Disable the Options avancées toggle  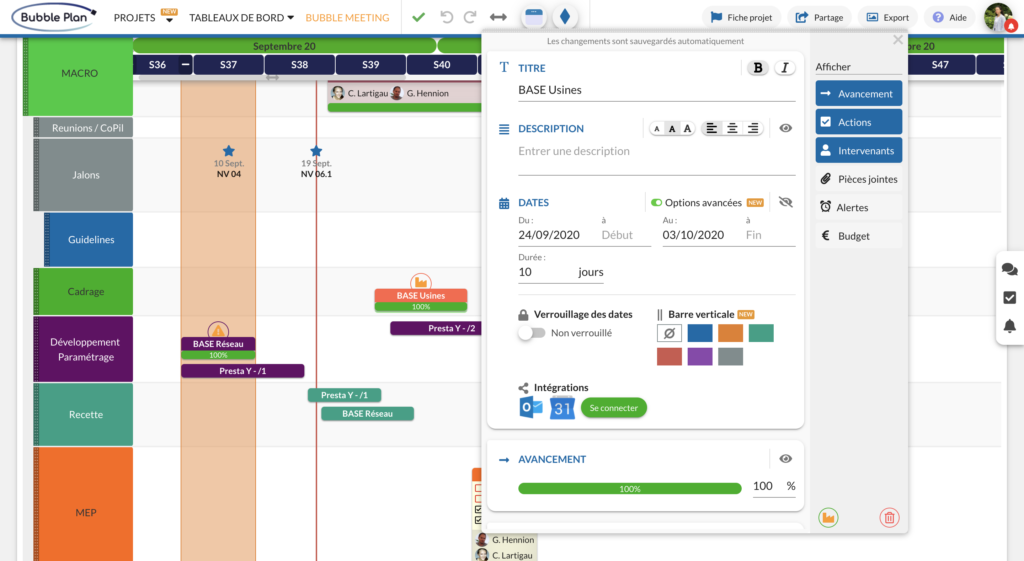point(656,203)
